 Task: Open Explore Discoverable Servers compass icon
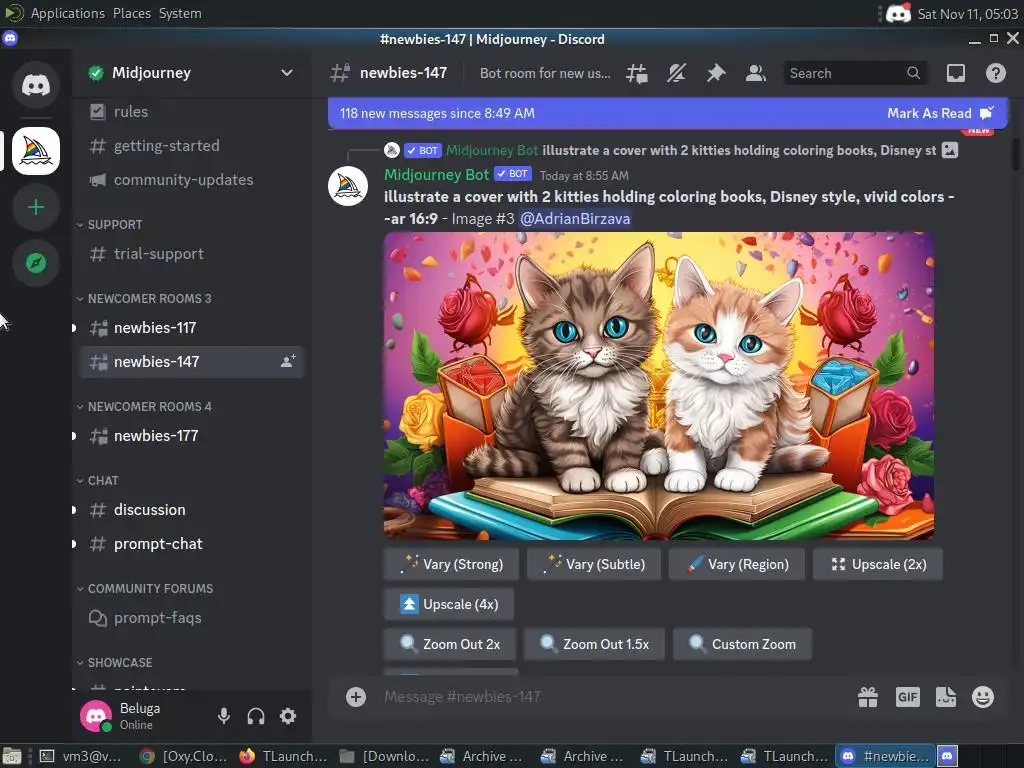36,263
